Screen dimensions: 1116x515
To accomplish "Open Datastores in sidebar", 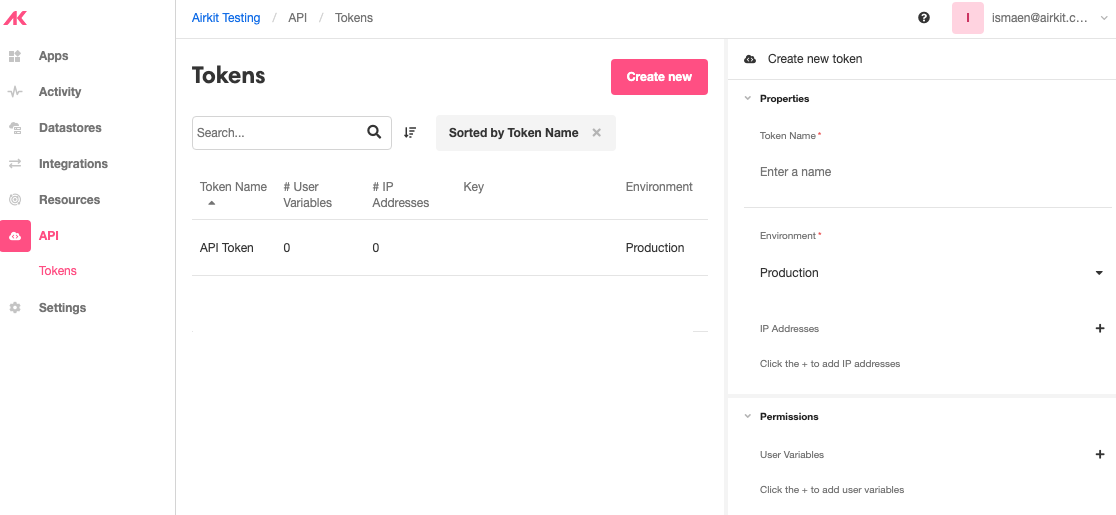I will 70,128.
